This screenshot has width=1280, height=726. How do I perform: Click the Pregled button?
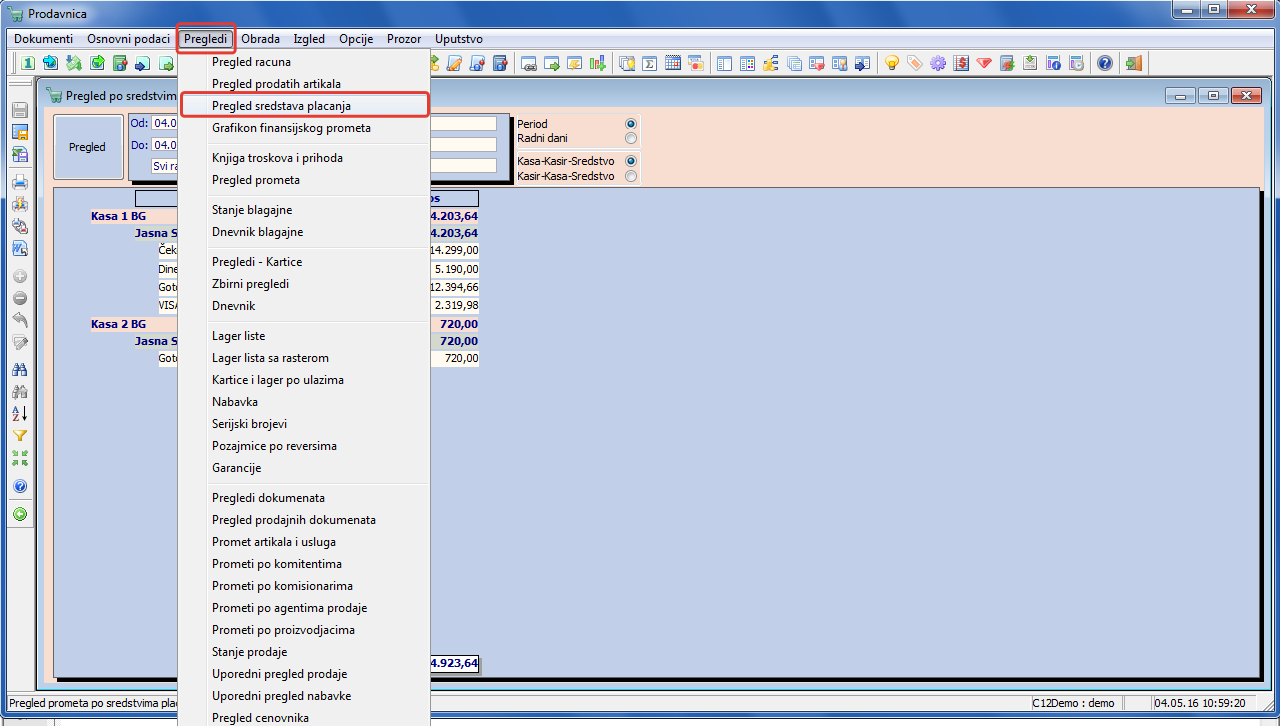click(87, 147)
